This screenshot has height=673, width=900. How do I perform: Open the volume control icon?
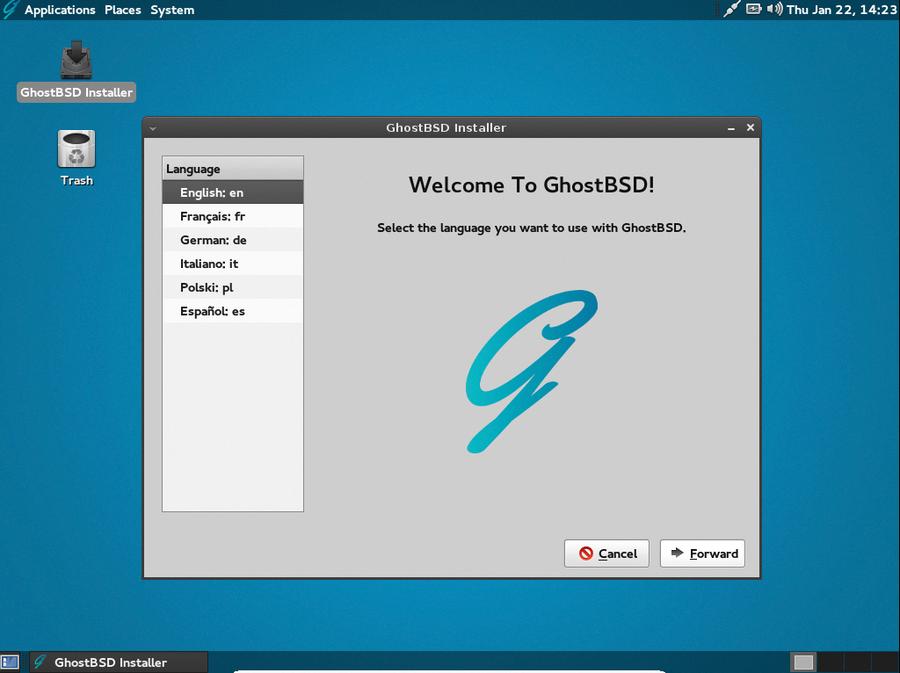[x=774, y=9]
